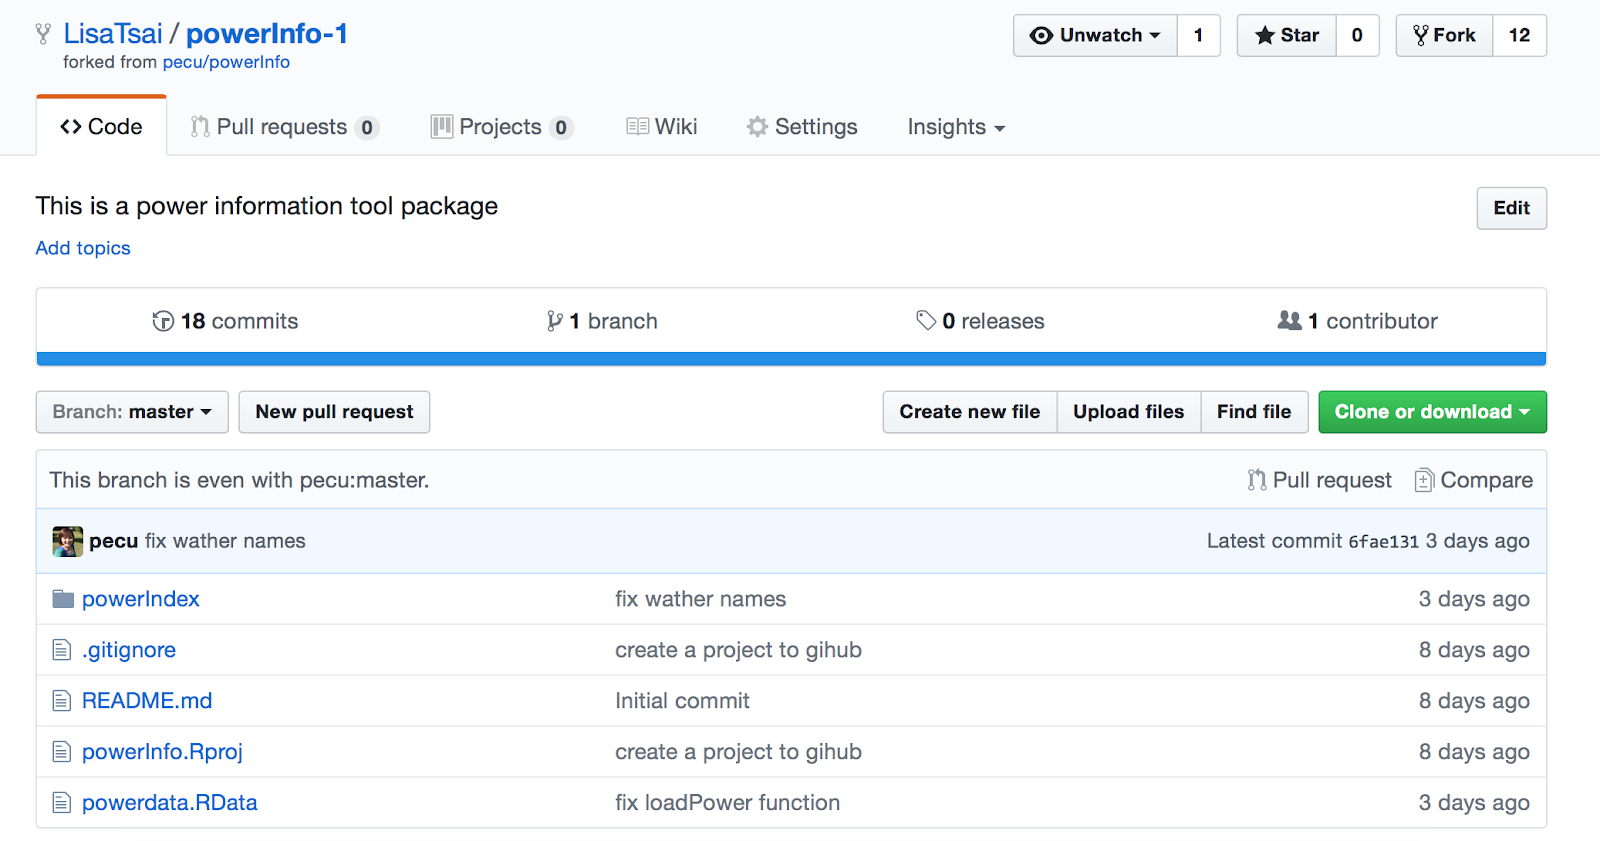Click the pull request icon in tab bar
Viewport: 1600px width, 841px height.
[200, 127]
